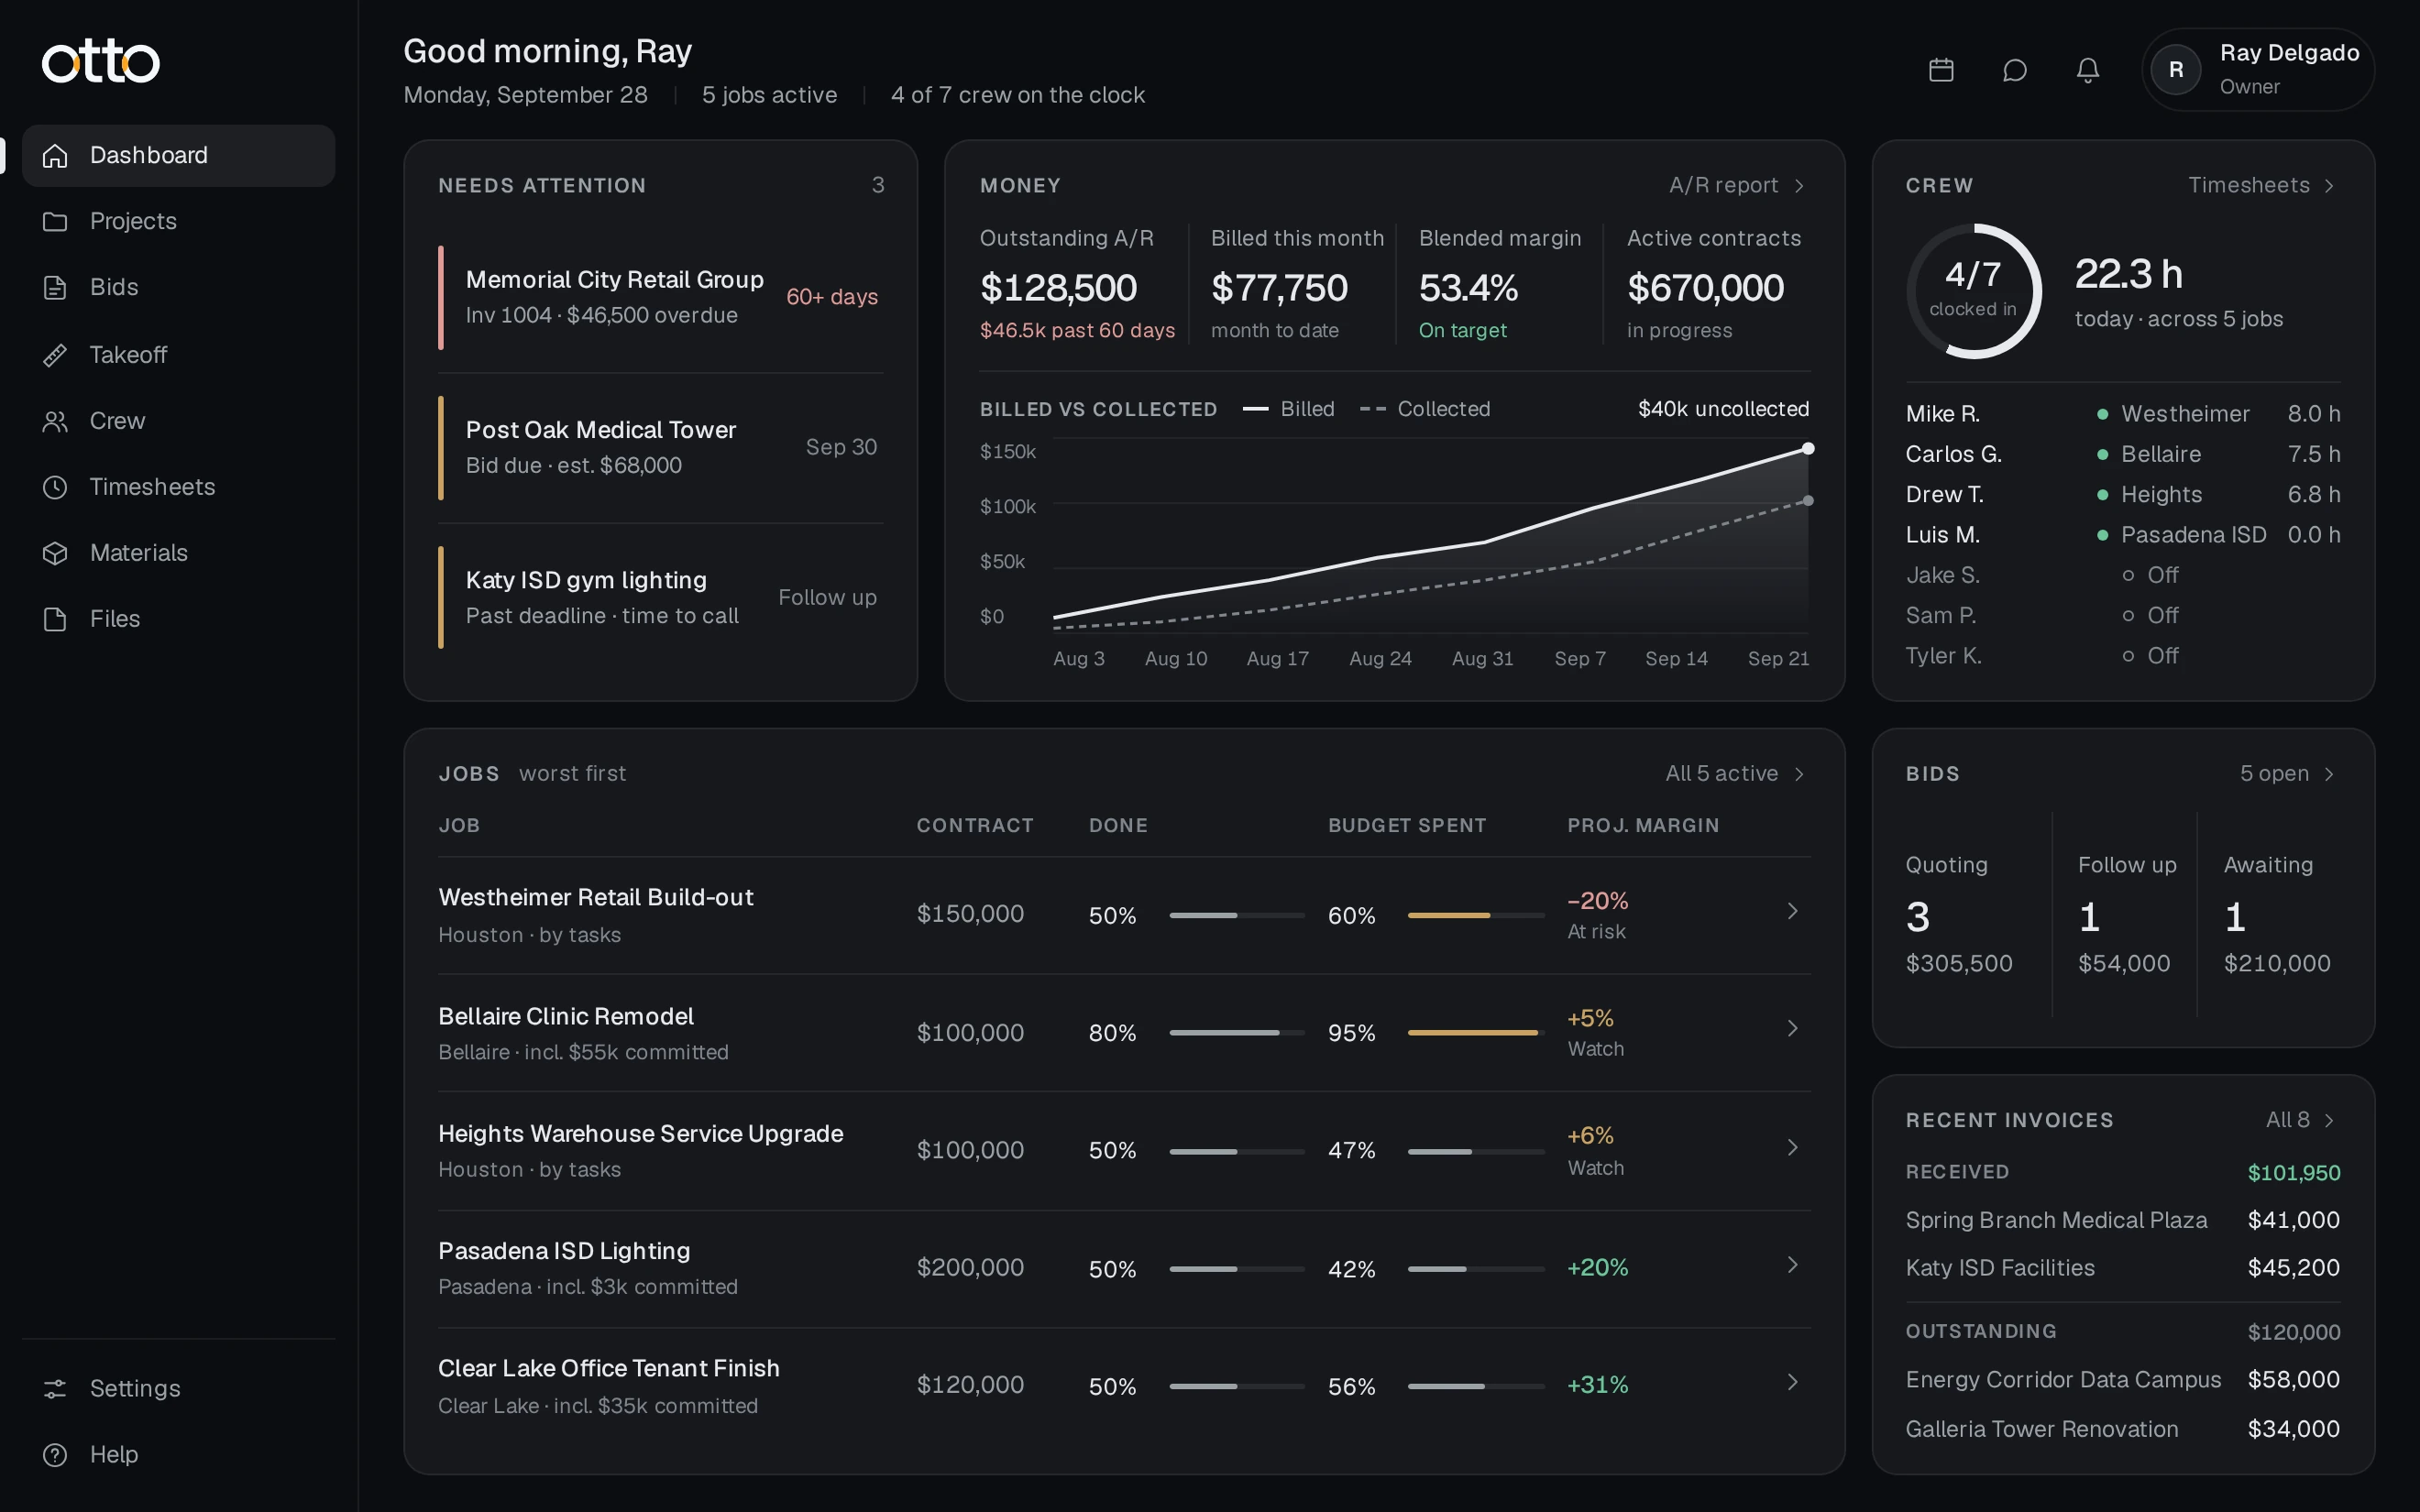The image size is (2420, 1512).
Task: Click the Materials box icon
Action: coord(55,553)
